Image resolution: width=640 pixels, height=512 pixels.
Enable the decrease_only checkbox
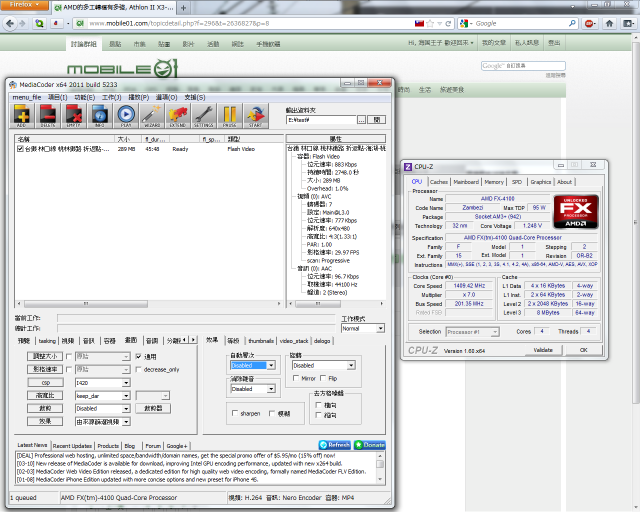(138, 370)
